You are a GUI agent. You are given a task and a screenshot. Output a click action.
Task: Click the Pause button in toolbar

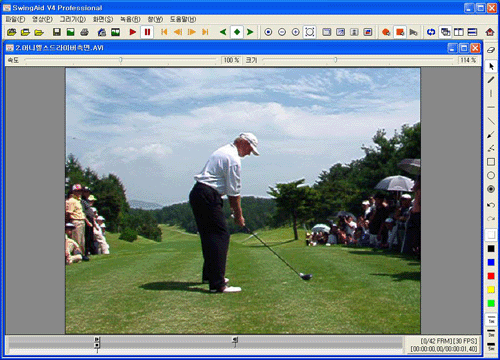click(147, 32)
